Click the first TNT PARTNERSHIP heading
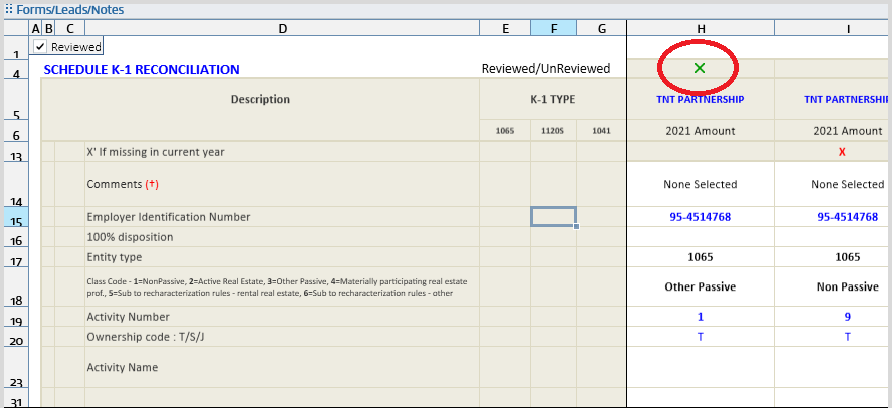Image resolution: width=892 pixels, height=408 pixels. coord(700,100)
